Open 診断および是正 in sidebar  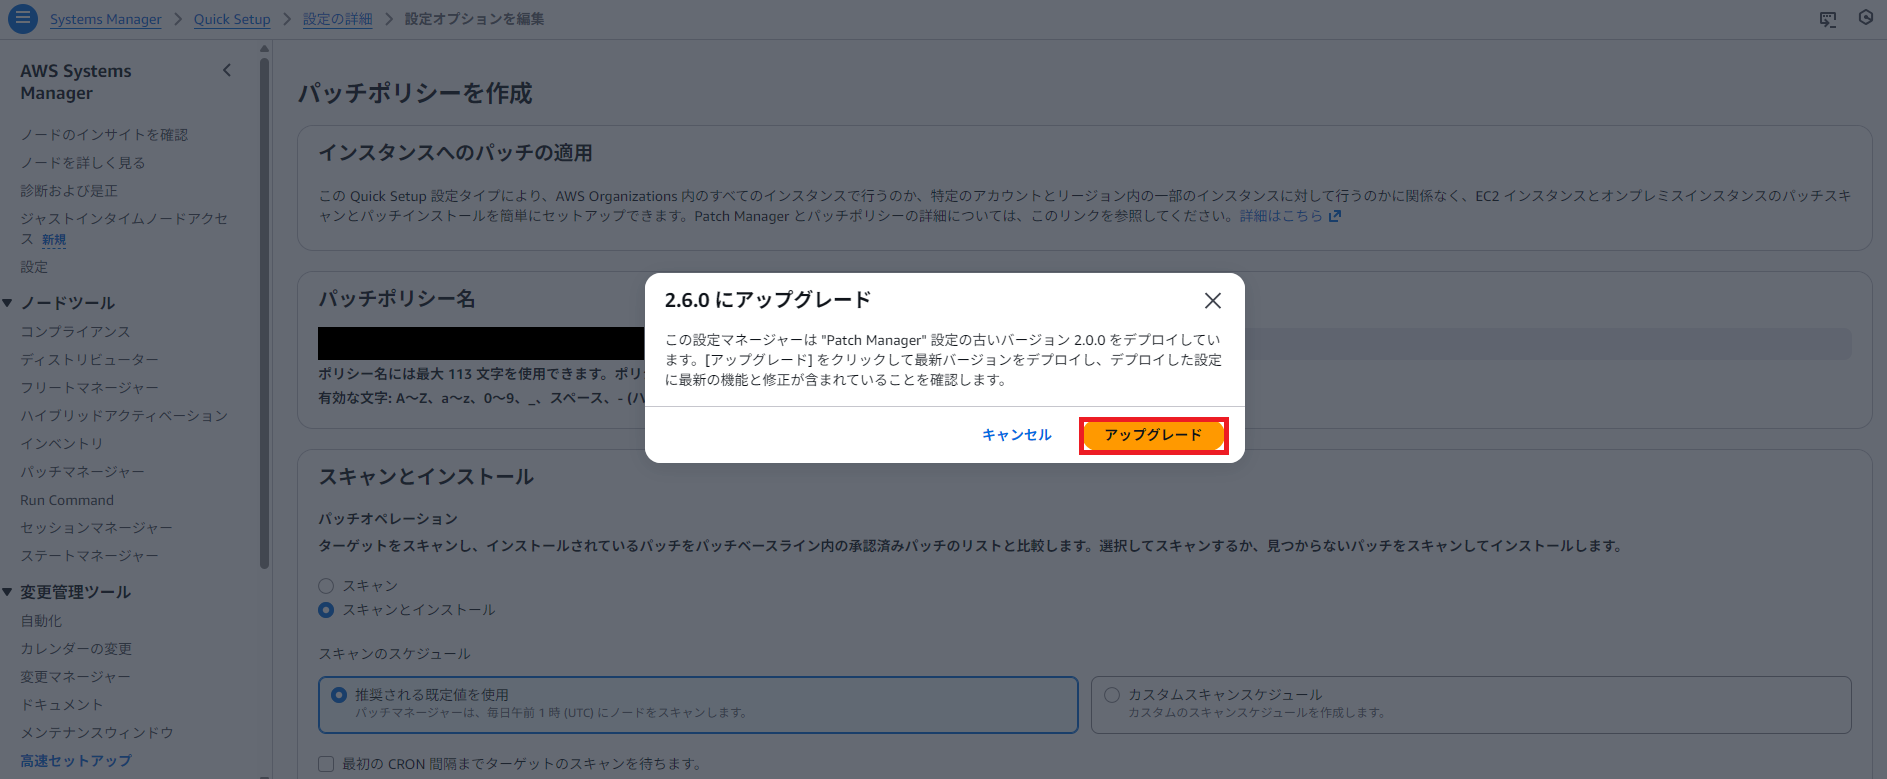(x=69, y=191)
